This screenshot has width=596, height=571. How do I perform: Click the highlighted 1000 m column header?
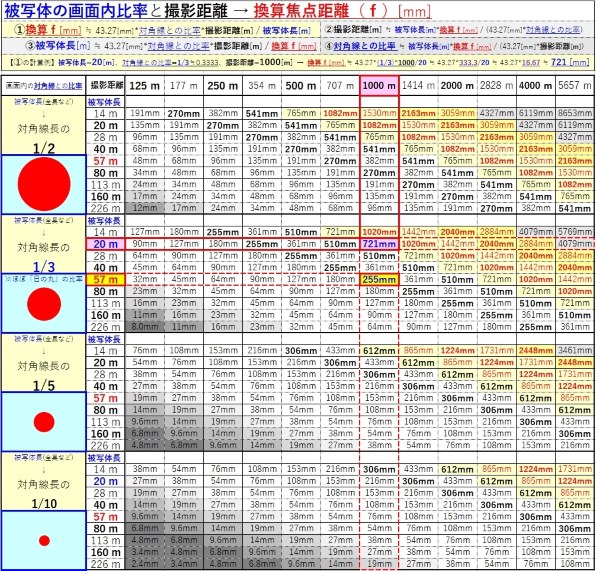pyautogui.click(x=379, y=86)
